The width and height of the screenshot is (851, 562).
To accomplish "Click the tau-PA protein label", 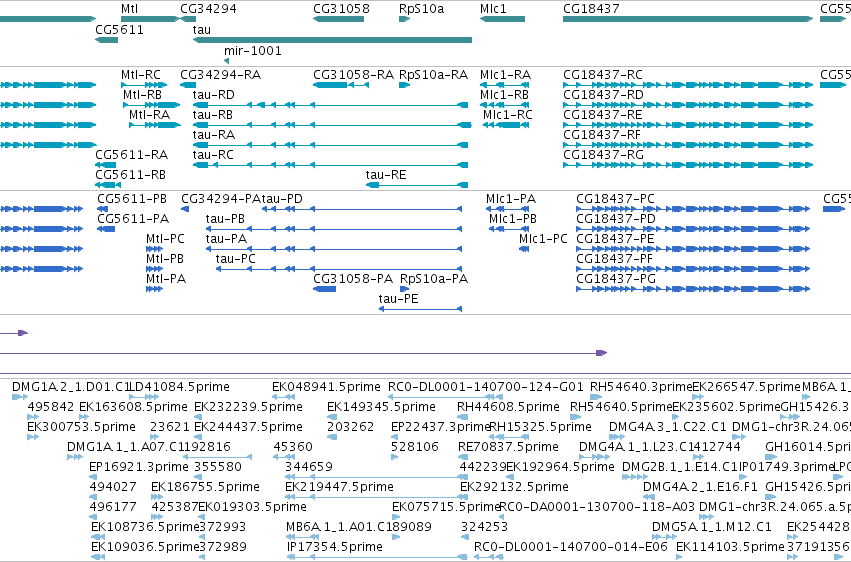I will coord(226,239).
